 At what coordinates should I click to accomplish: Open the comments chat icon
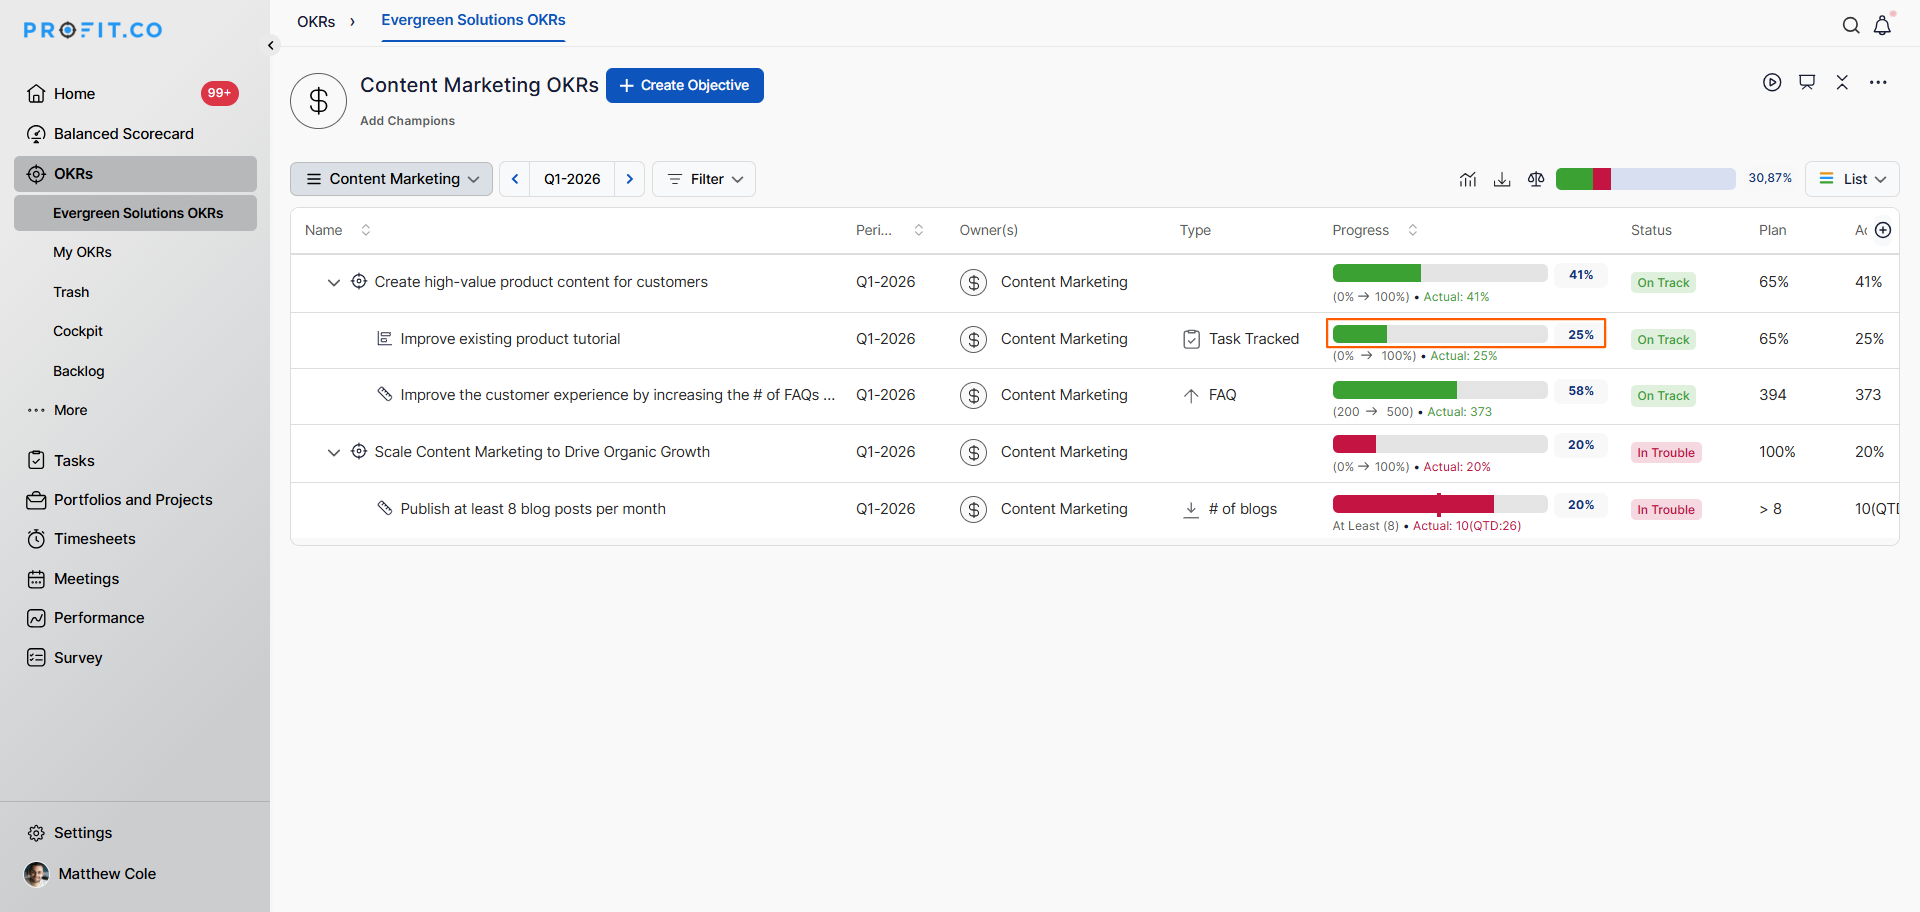coord(1807,83)
